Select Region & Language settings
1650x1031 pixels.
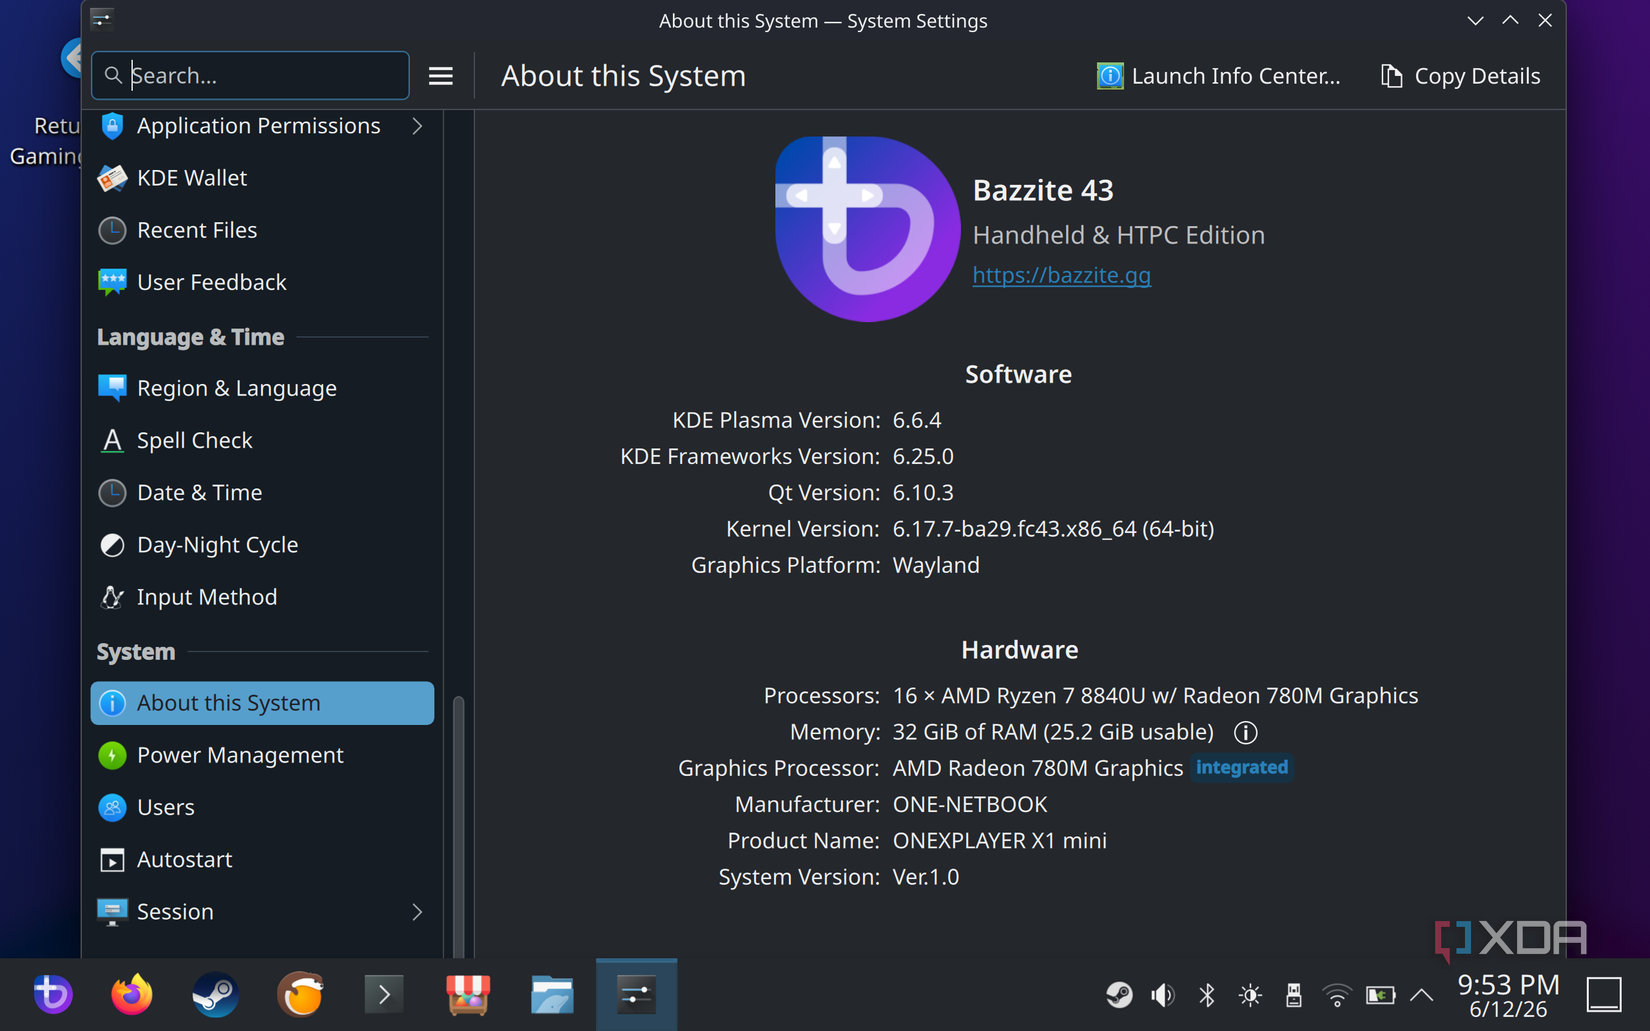[262, 388]
